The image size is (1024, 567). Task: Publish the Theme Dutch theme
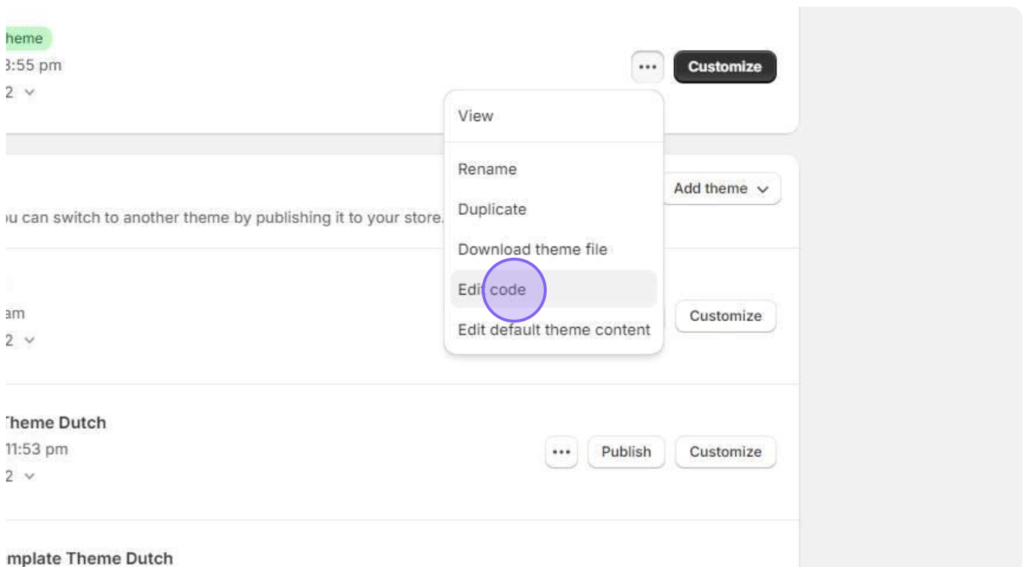pyautogui.click(x=626, y=452)
